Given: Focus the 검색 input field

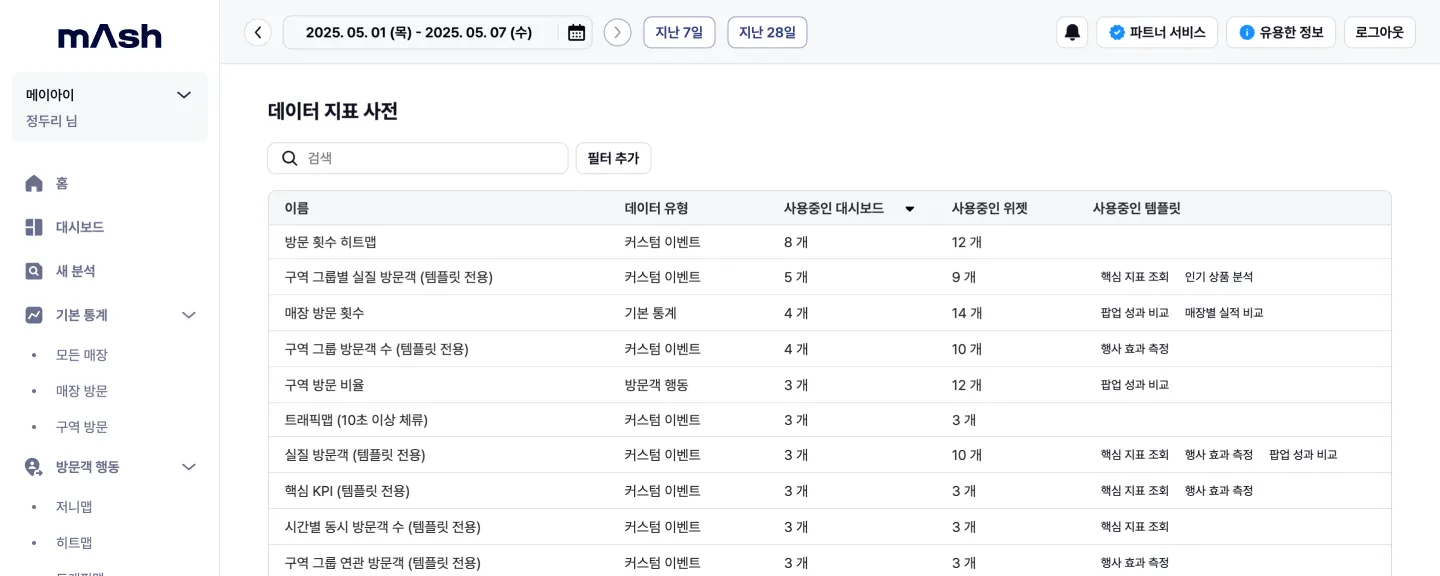Looking at the screenshot, I should pos(418,158).
